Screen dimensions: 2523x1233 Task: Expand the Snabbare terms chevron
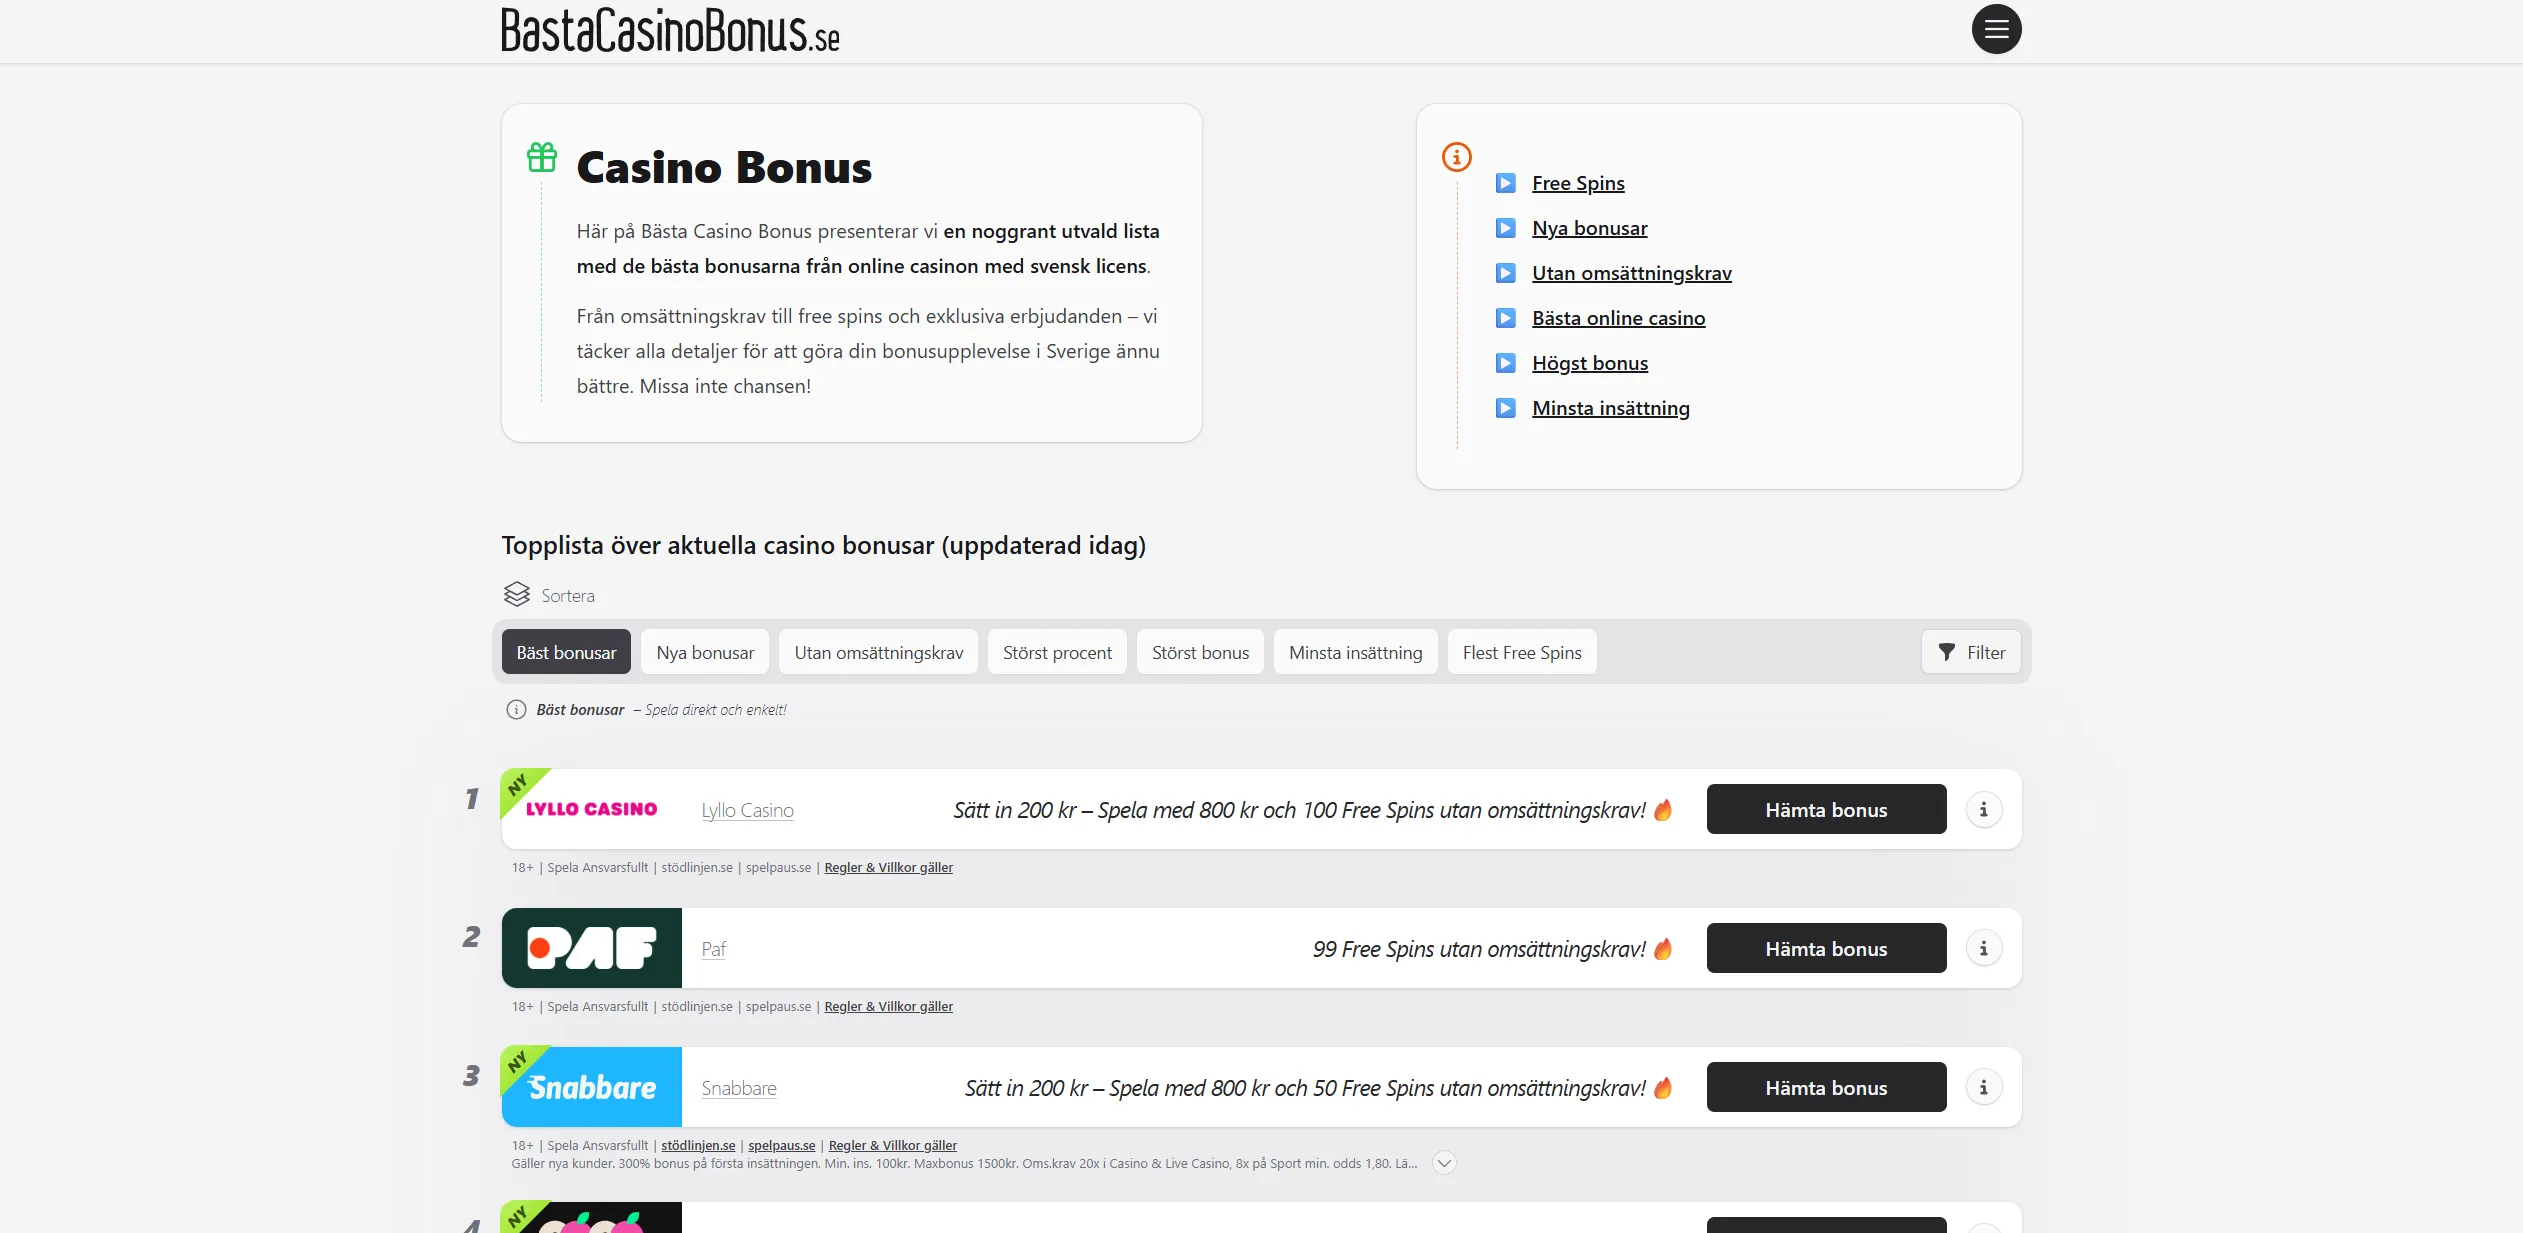coord(1444,1163)
